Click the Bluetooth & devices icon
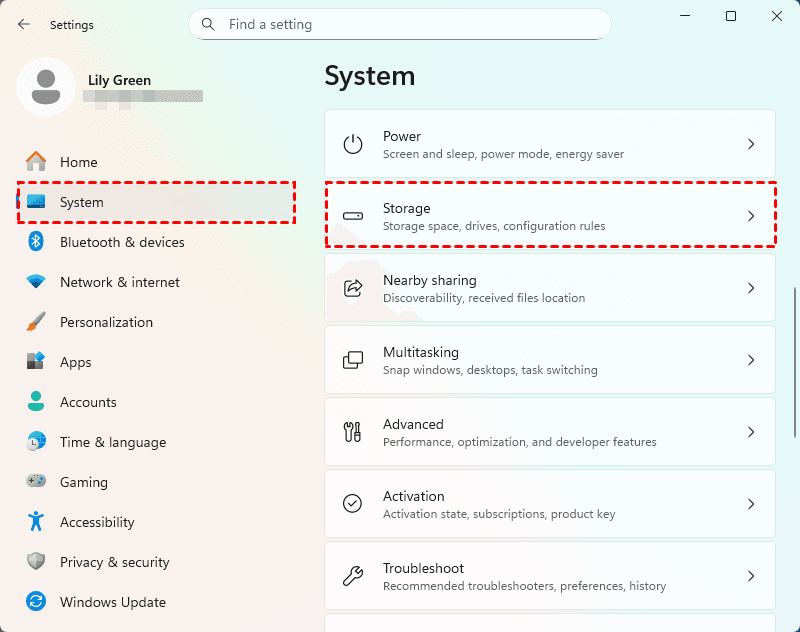 (x=36, y=242)
